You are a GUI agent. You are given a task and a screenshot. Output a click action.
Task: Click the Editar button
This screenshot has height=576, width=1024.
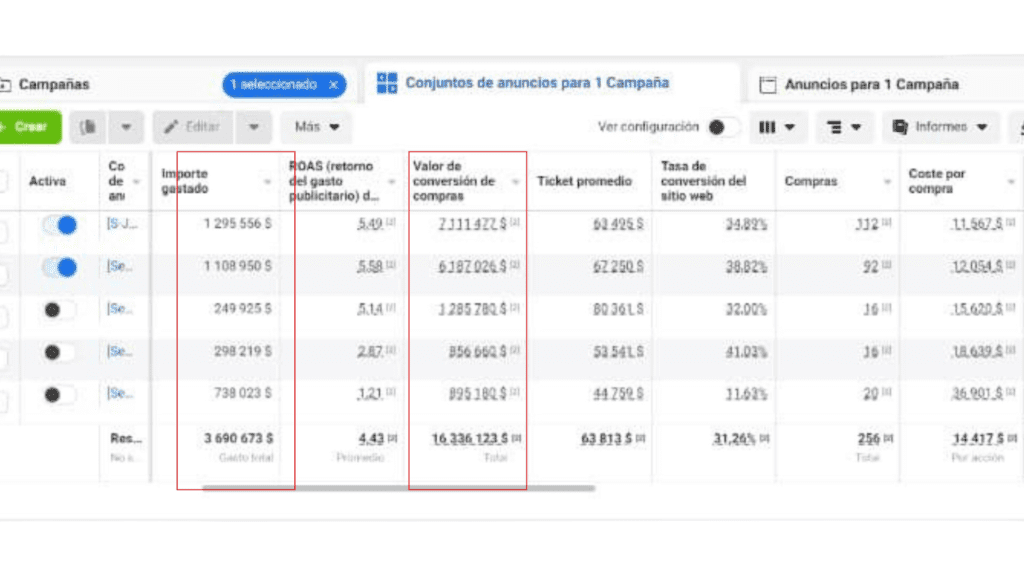tap(193, 127)
